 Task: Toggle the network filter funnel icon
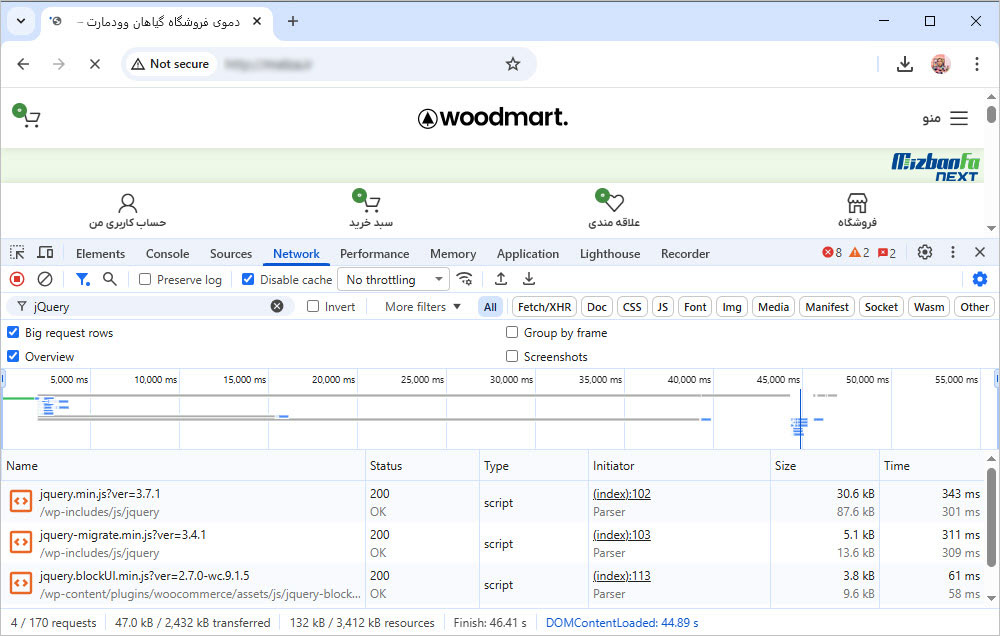(x=83, y=280)
